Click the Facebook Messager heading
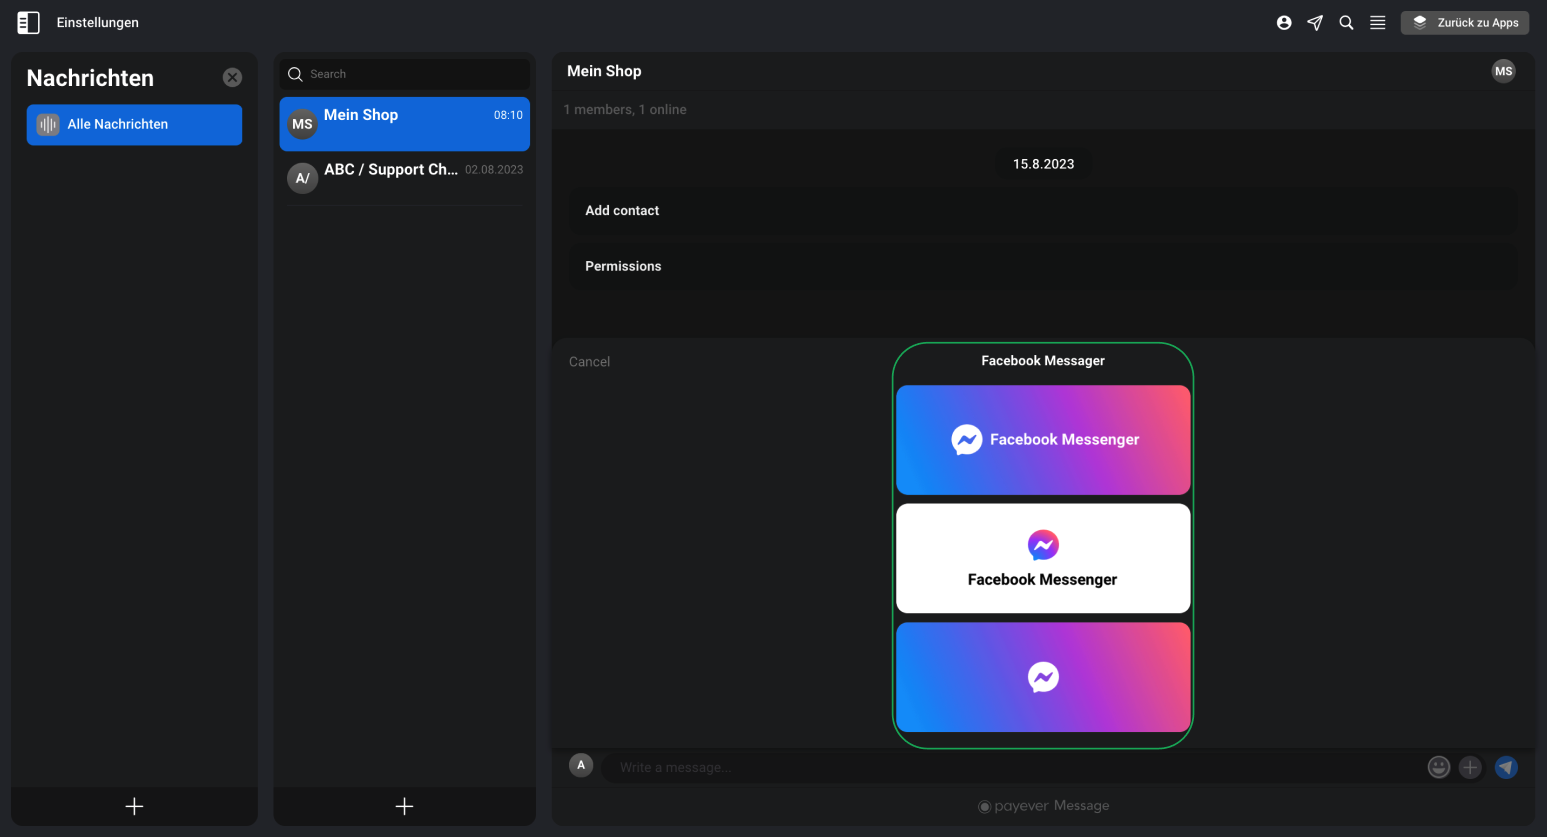The height and width of the screenshot is (837, 1547). [1043, 361]
